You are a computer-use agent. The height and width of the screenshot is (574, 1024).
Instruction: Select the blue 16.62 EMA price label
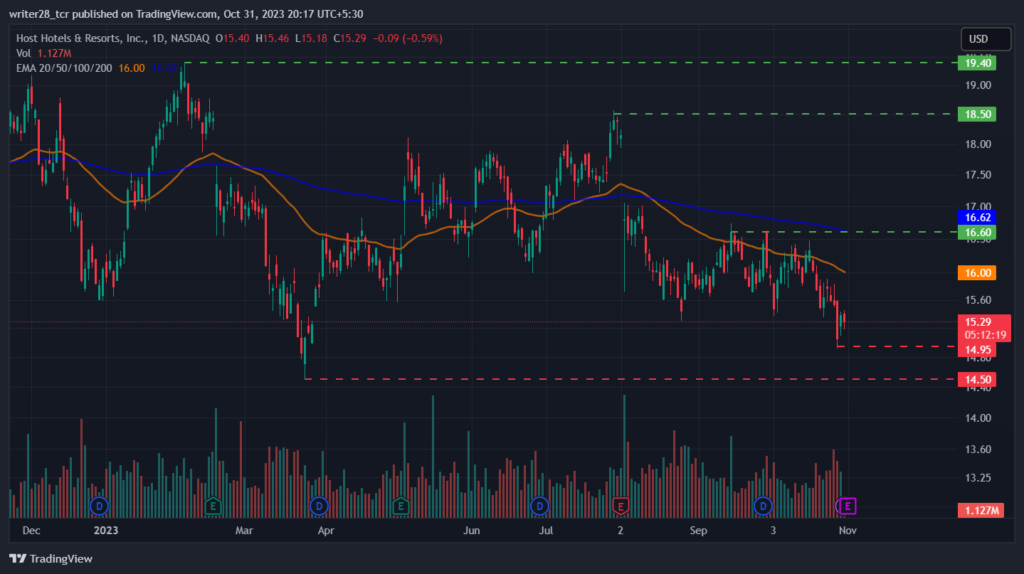[977, 217]
